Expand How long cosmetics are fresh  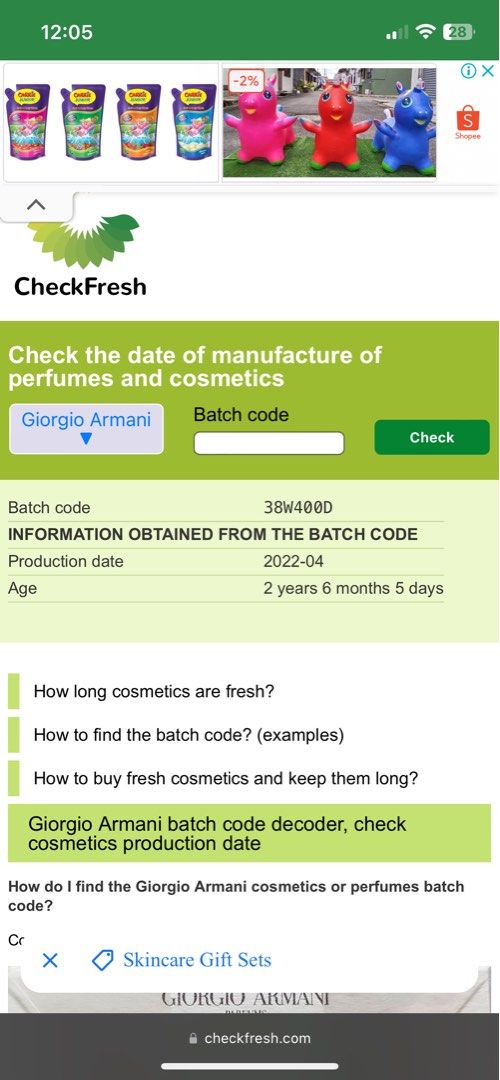pos(154,692)
